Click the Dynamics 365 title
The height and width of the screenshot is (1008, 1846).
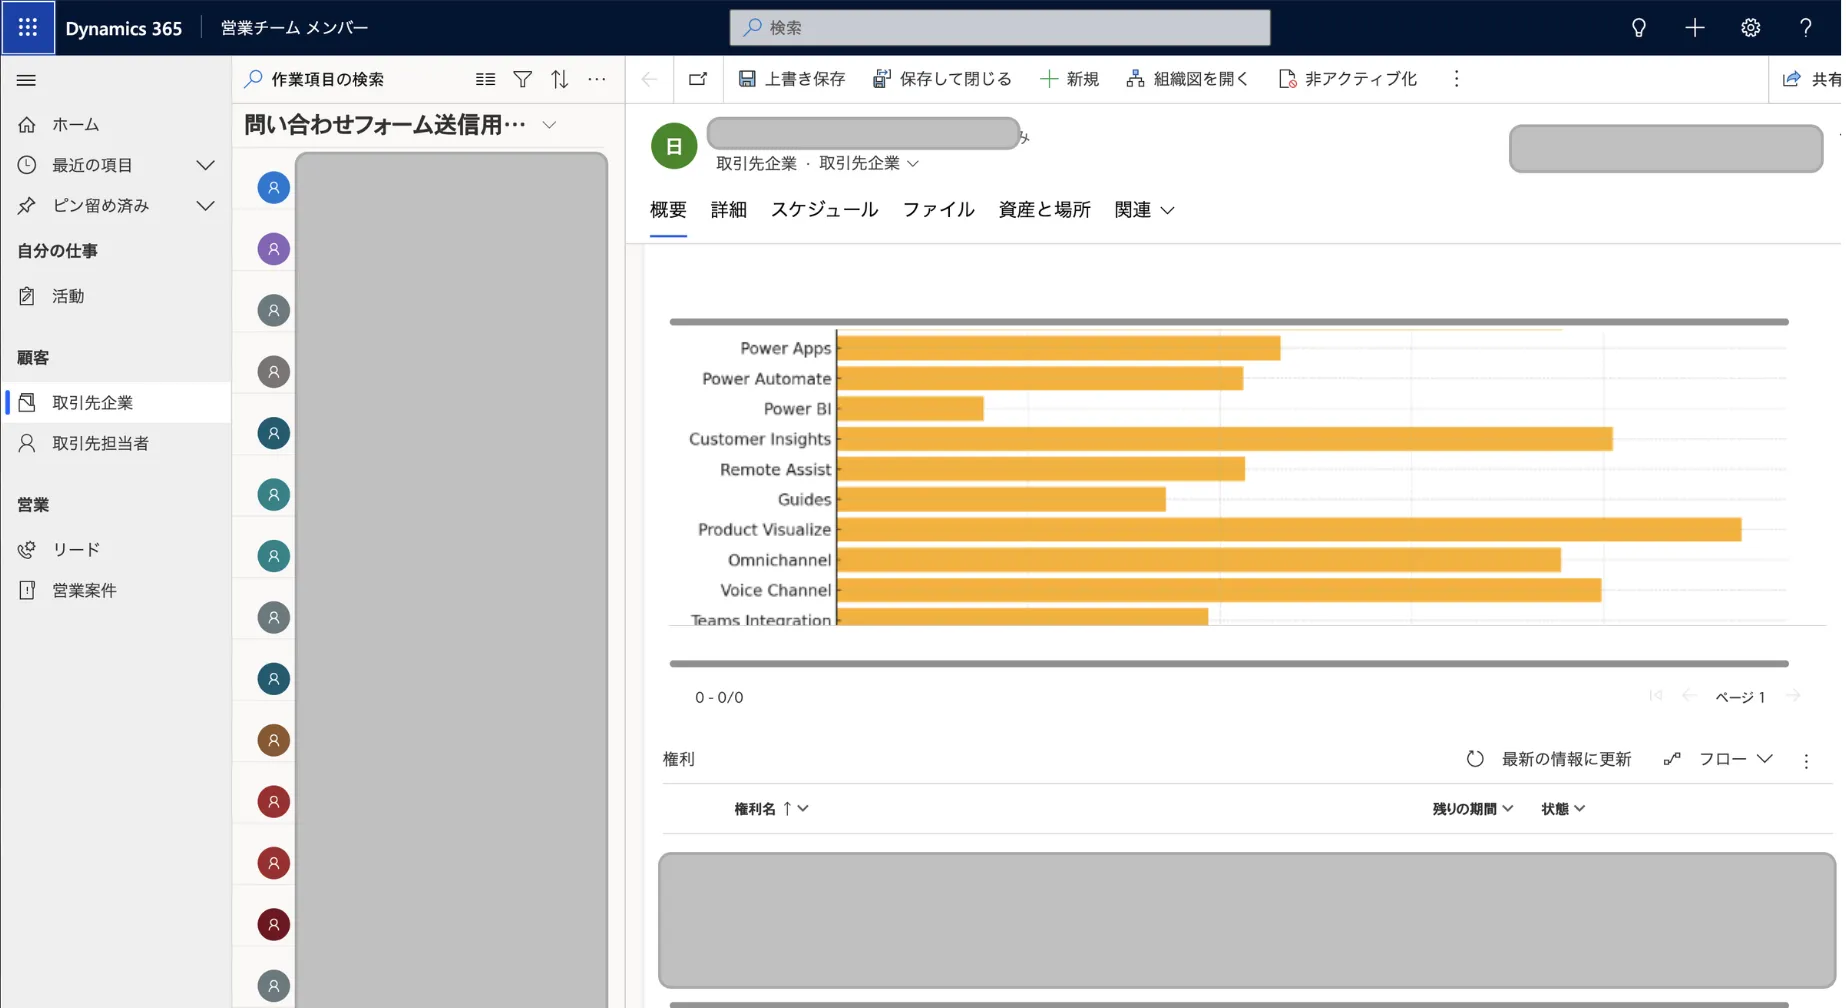(x=124, y=28)
